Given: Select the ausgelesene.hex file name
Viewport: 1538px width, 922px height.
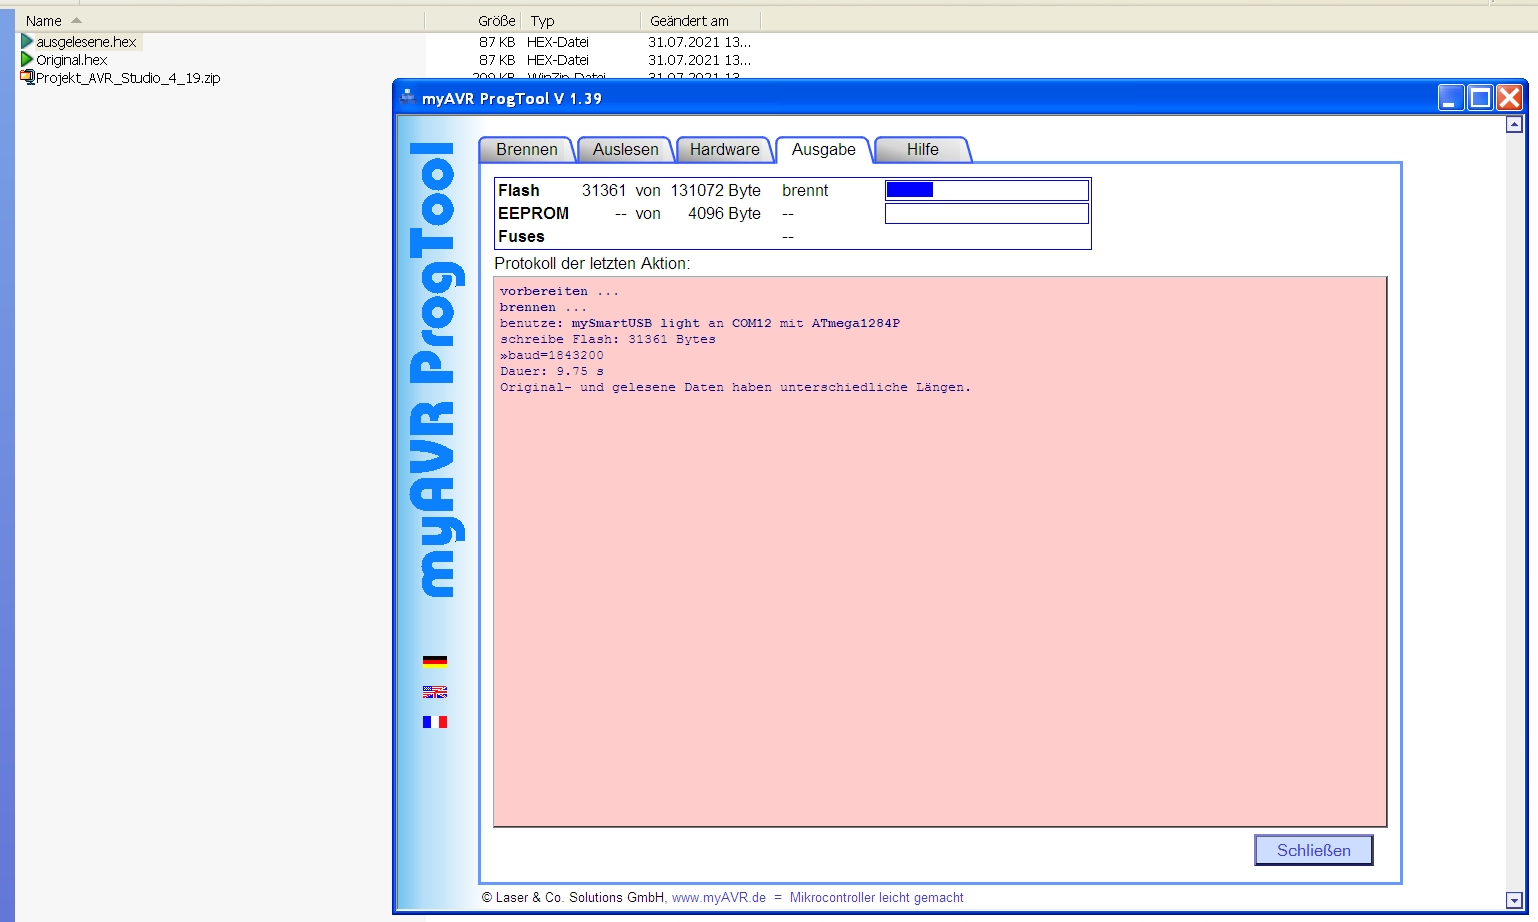Looking at the screenshot, I should click(x=86, y=42).
